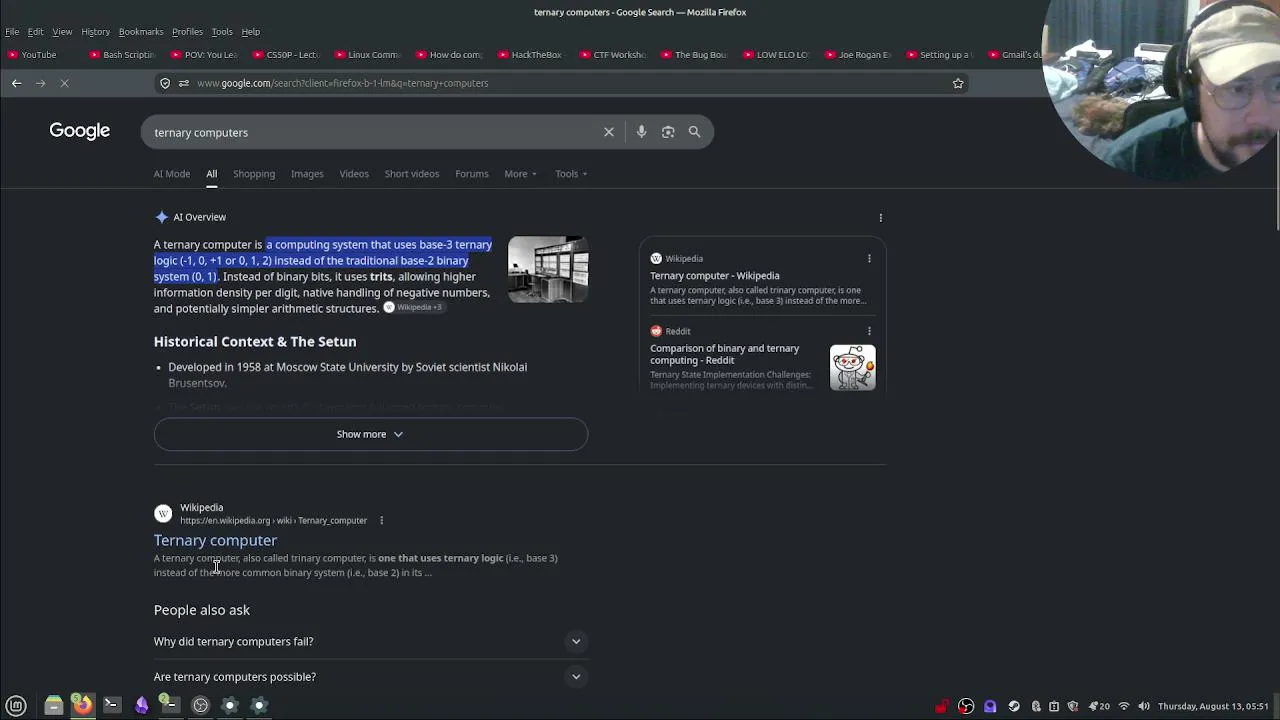The width and height of the screenshot is (1280, 720).
Task: Open the HackTheBox bookmark
Action: click(x=530, y=55)
